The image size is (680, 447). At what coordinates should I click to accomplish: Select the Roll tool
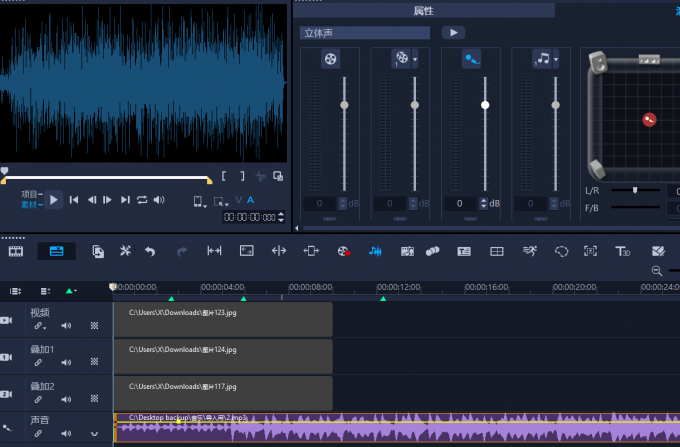tap(279, 251)
